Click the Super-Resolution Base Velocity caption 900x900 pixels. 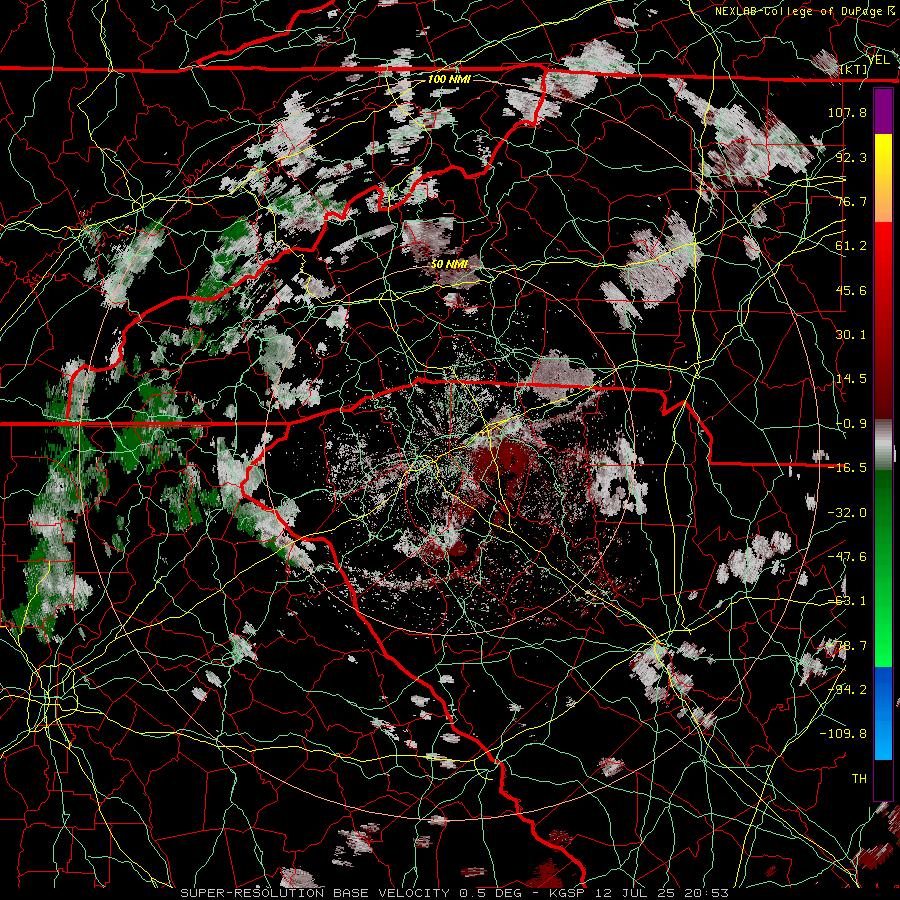pos(455,893)
